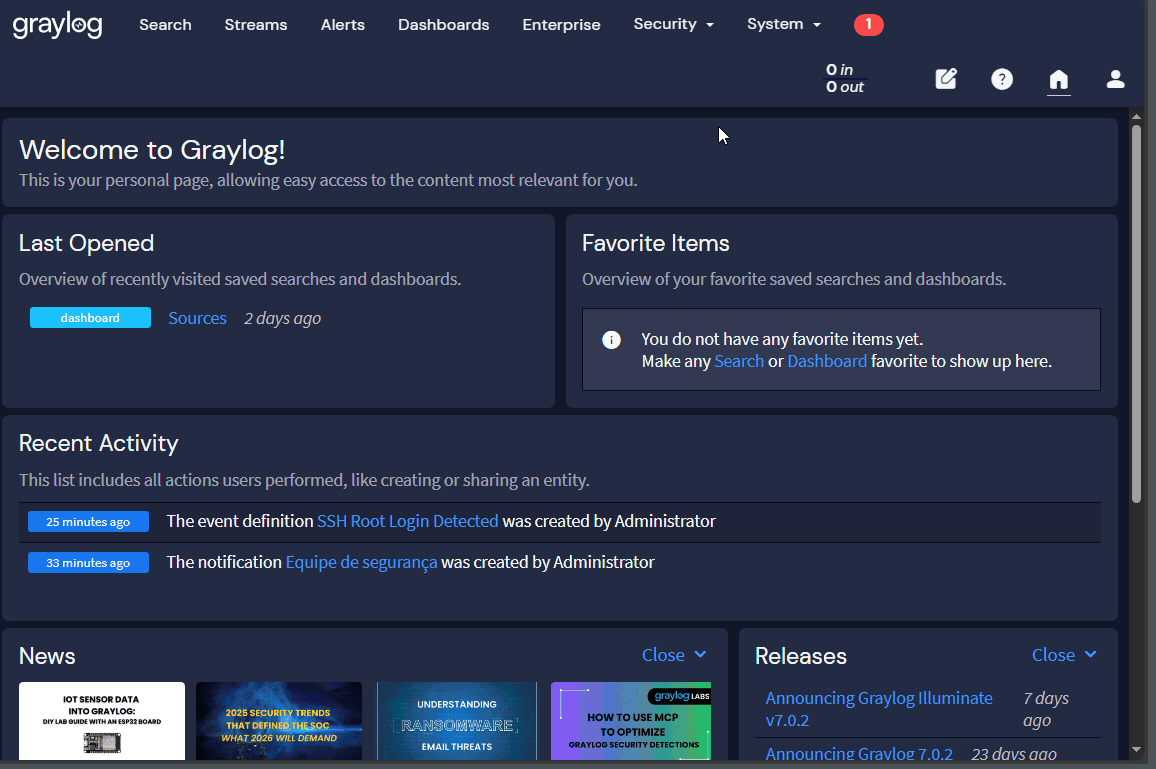1156x769 pixels.
Task: Click the Understanding Ransomware news thumbnail
Action: (x=456, y=721)
